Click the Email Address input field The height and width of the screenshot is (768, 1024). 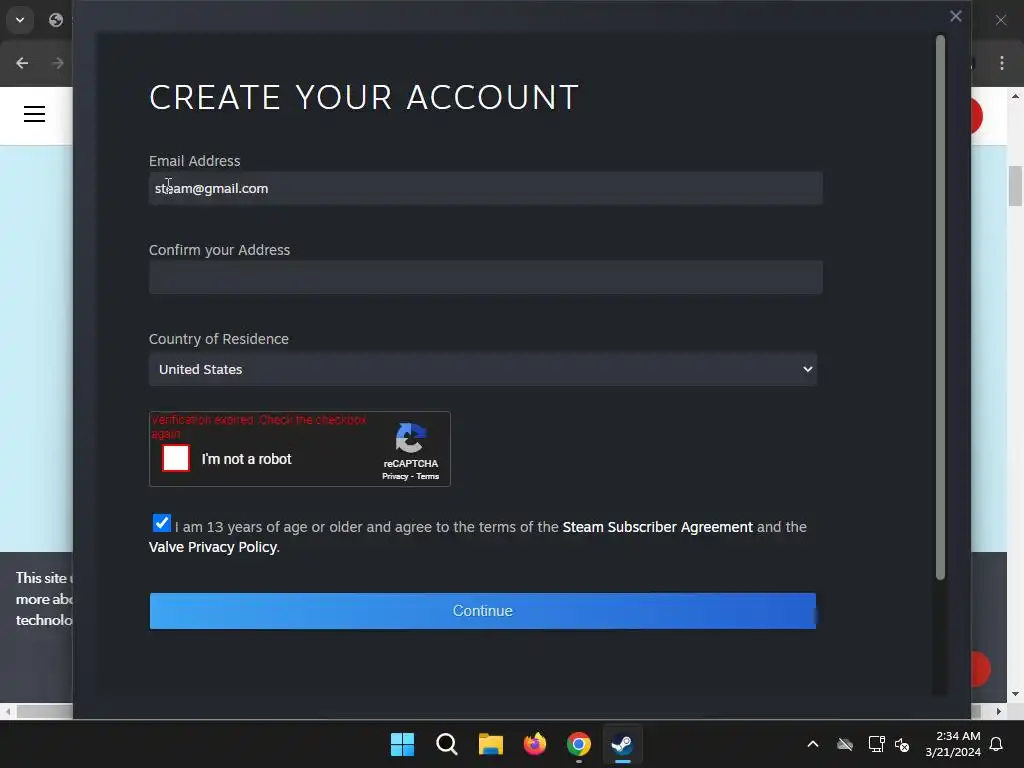[x=485, y=188]
